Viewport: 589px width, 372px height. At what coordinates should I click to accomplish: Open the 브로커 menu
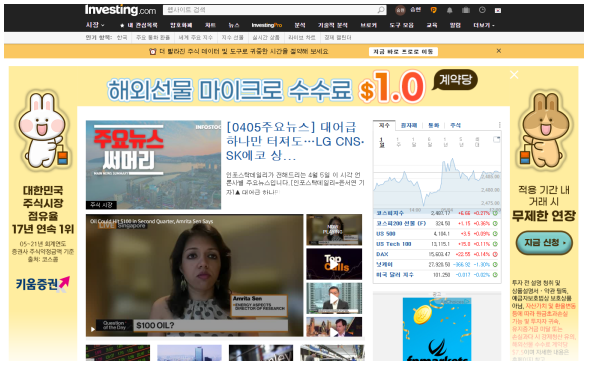(369, 26)
